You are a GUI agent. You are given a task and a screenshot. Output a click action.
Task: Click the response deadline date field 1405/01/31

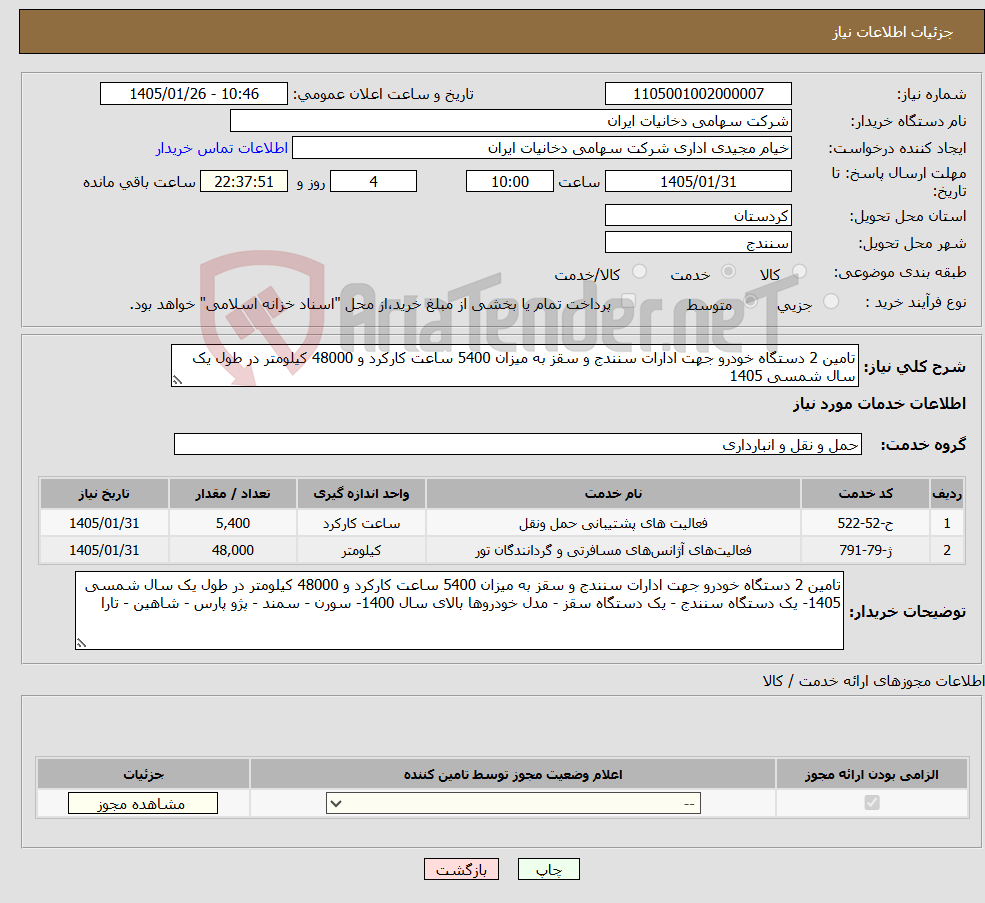698,182
